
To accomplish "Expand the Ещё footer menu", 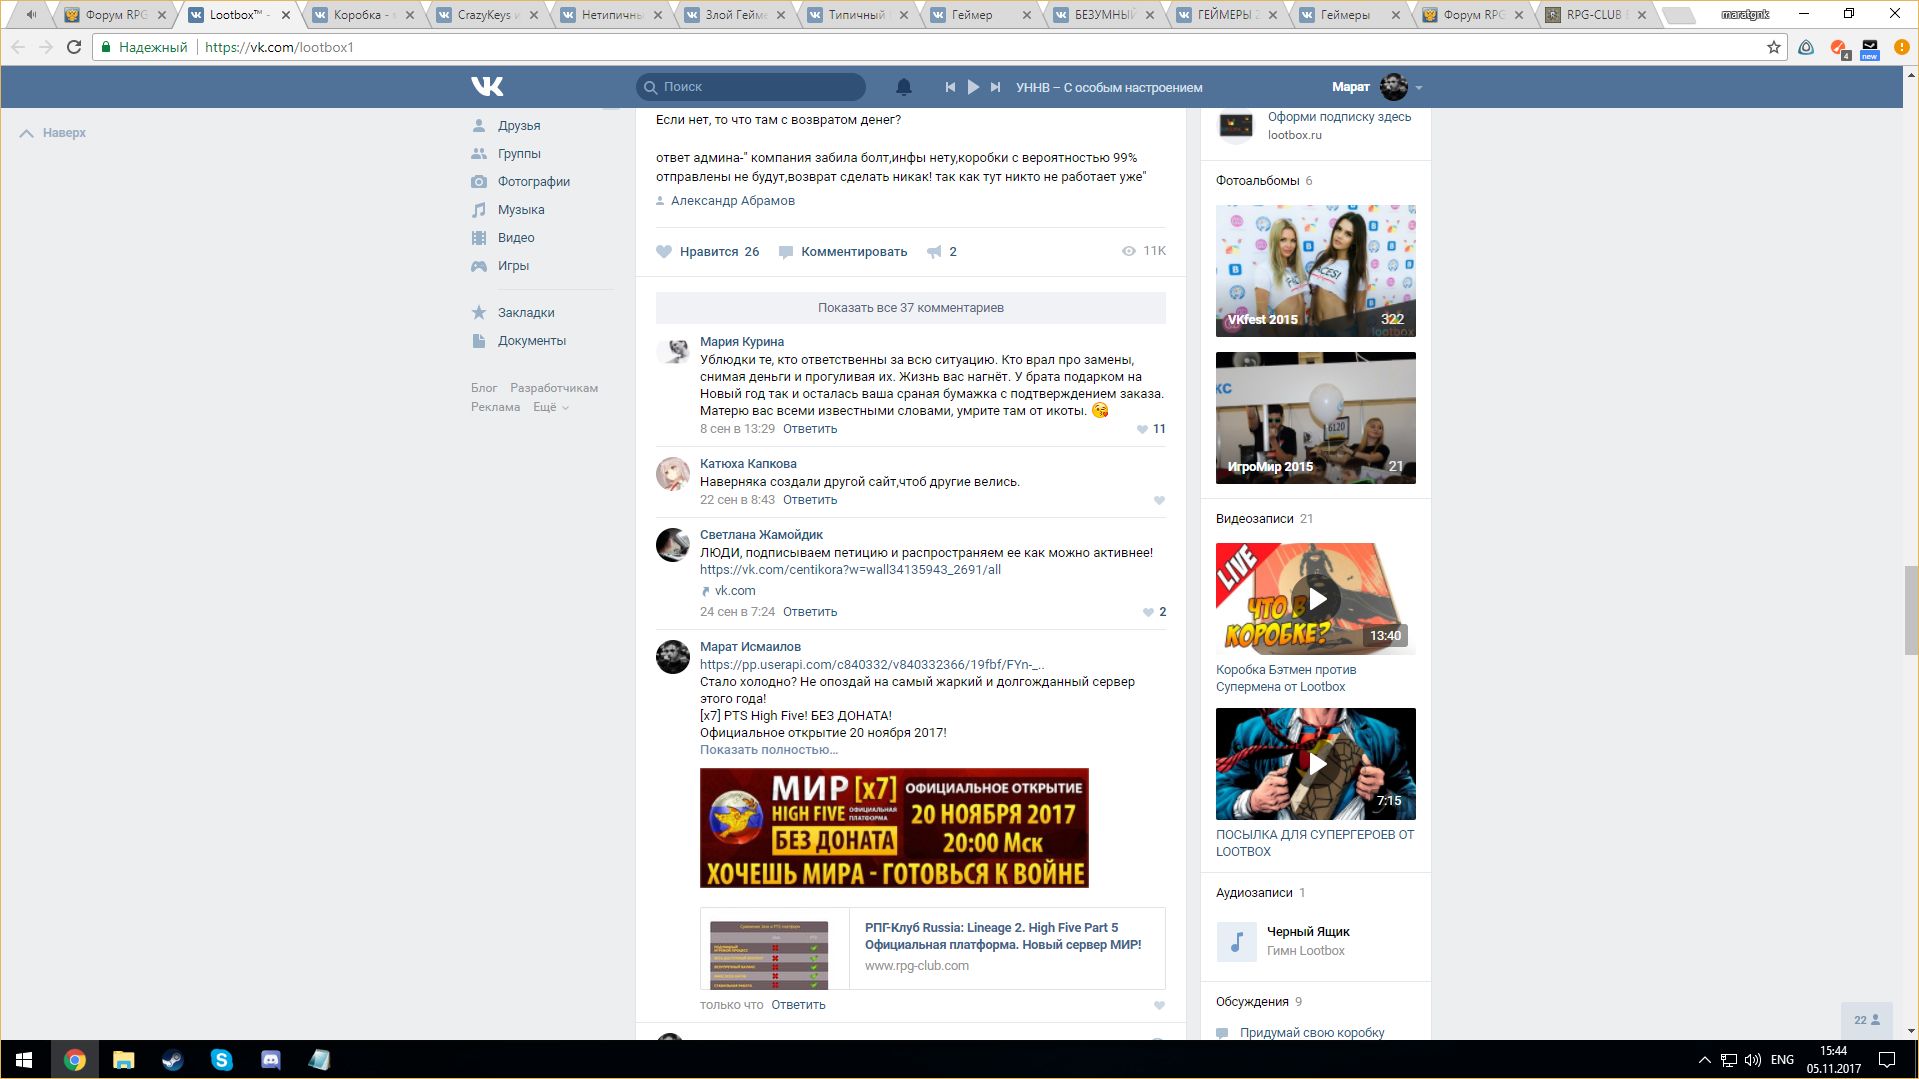I will [550, 407].
